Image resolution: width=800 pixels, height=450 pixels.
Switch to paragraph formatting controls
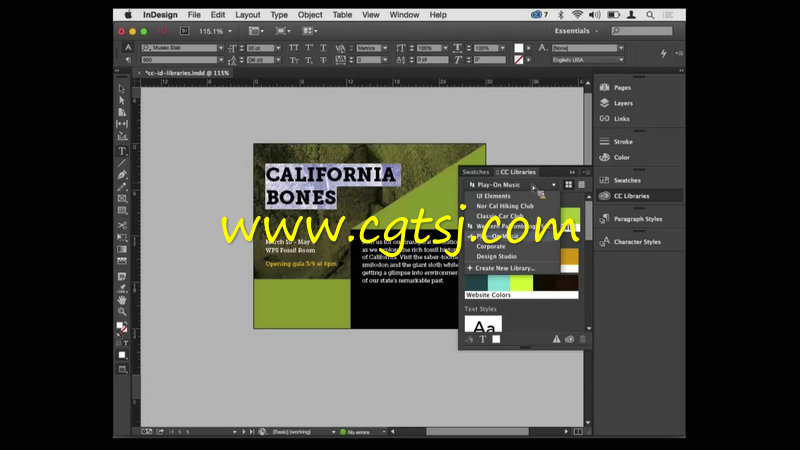pos(128,60)
